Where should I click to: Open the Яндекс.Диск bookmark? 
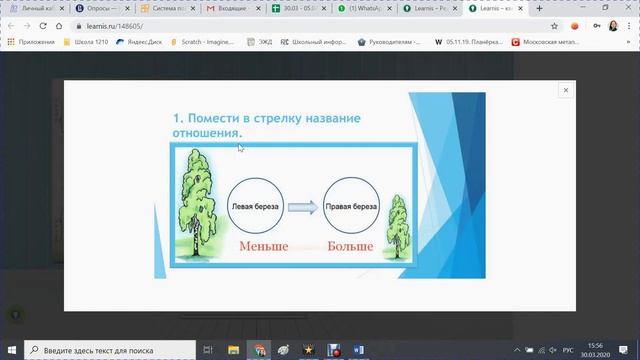click(139, 42)
